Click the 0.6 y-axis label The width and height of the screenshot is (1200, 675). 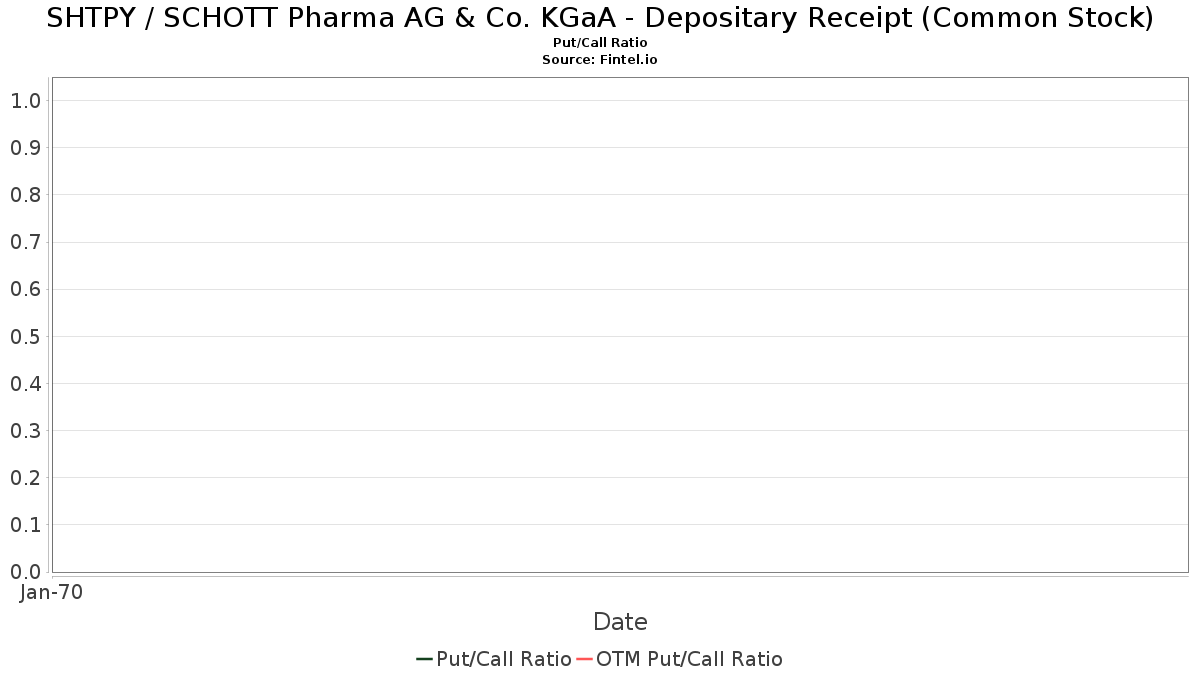pos(25,289)
